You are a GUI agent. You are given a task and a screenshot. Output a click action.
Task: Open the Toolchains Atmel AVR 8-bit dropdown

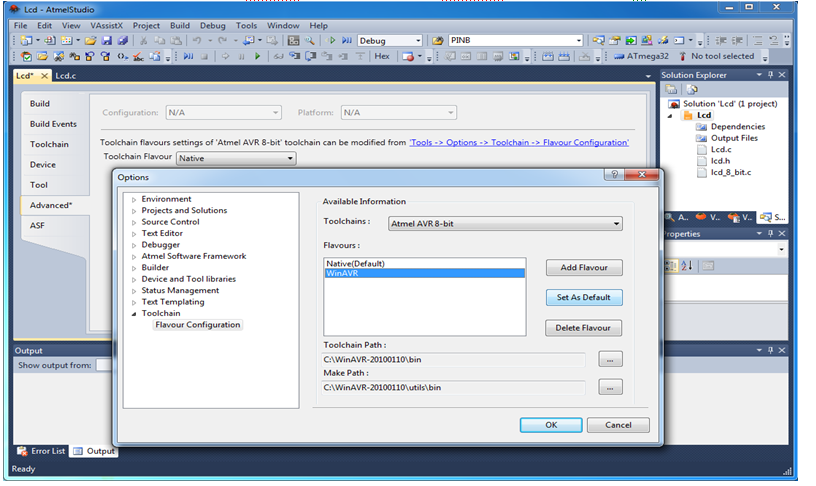tap(505, 224)
